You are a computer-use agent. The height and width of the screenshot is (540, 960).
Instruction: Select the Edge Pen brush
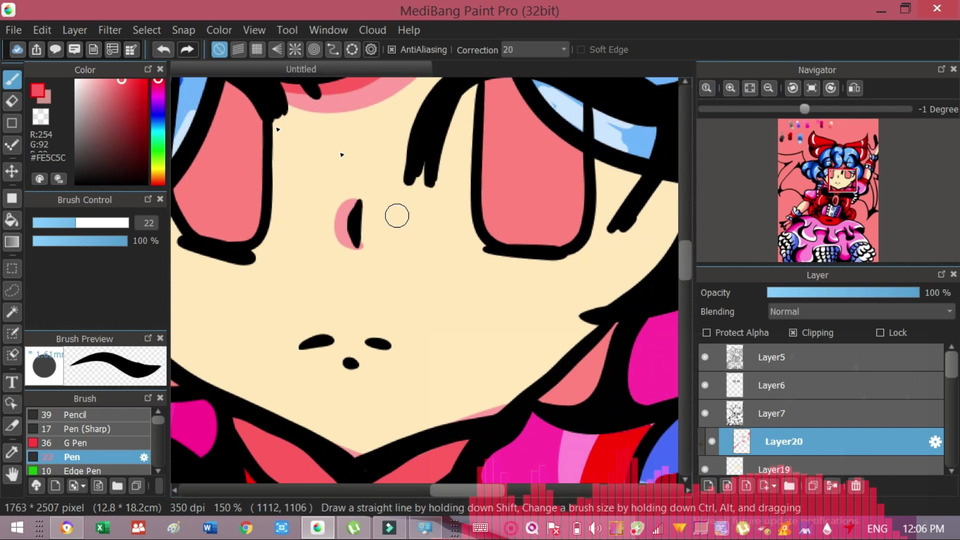(x=88, y=471)
